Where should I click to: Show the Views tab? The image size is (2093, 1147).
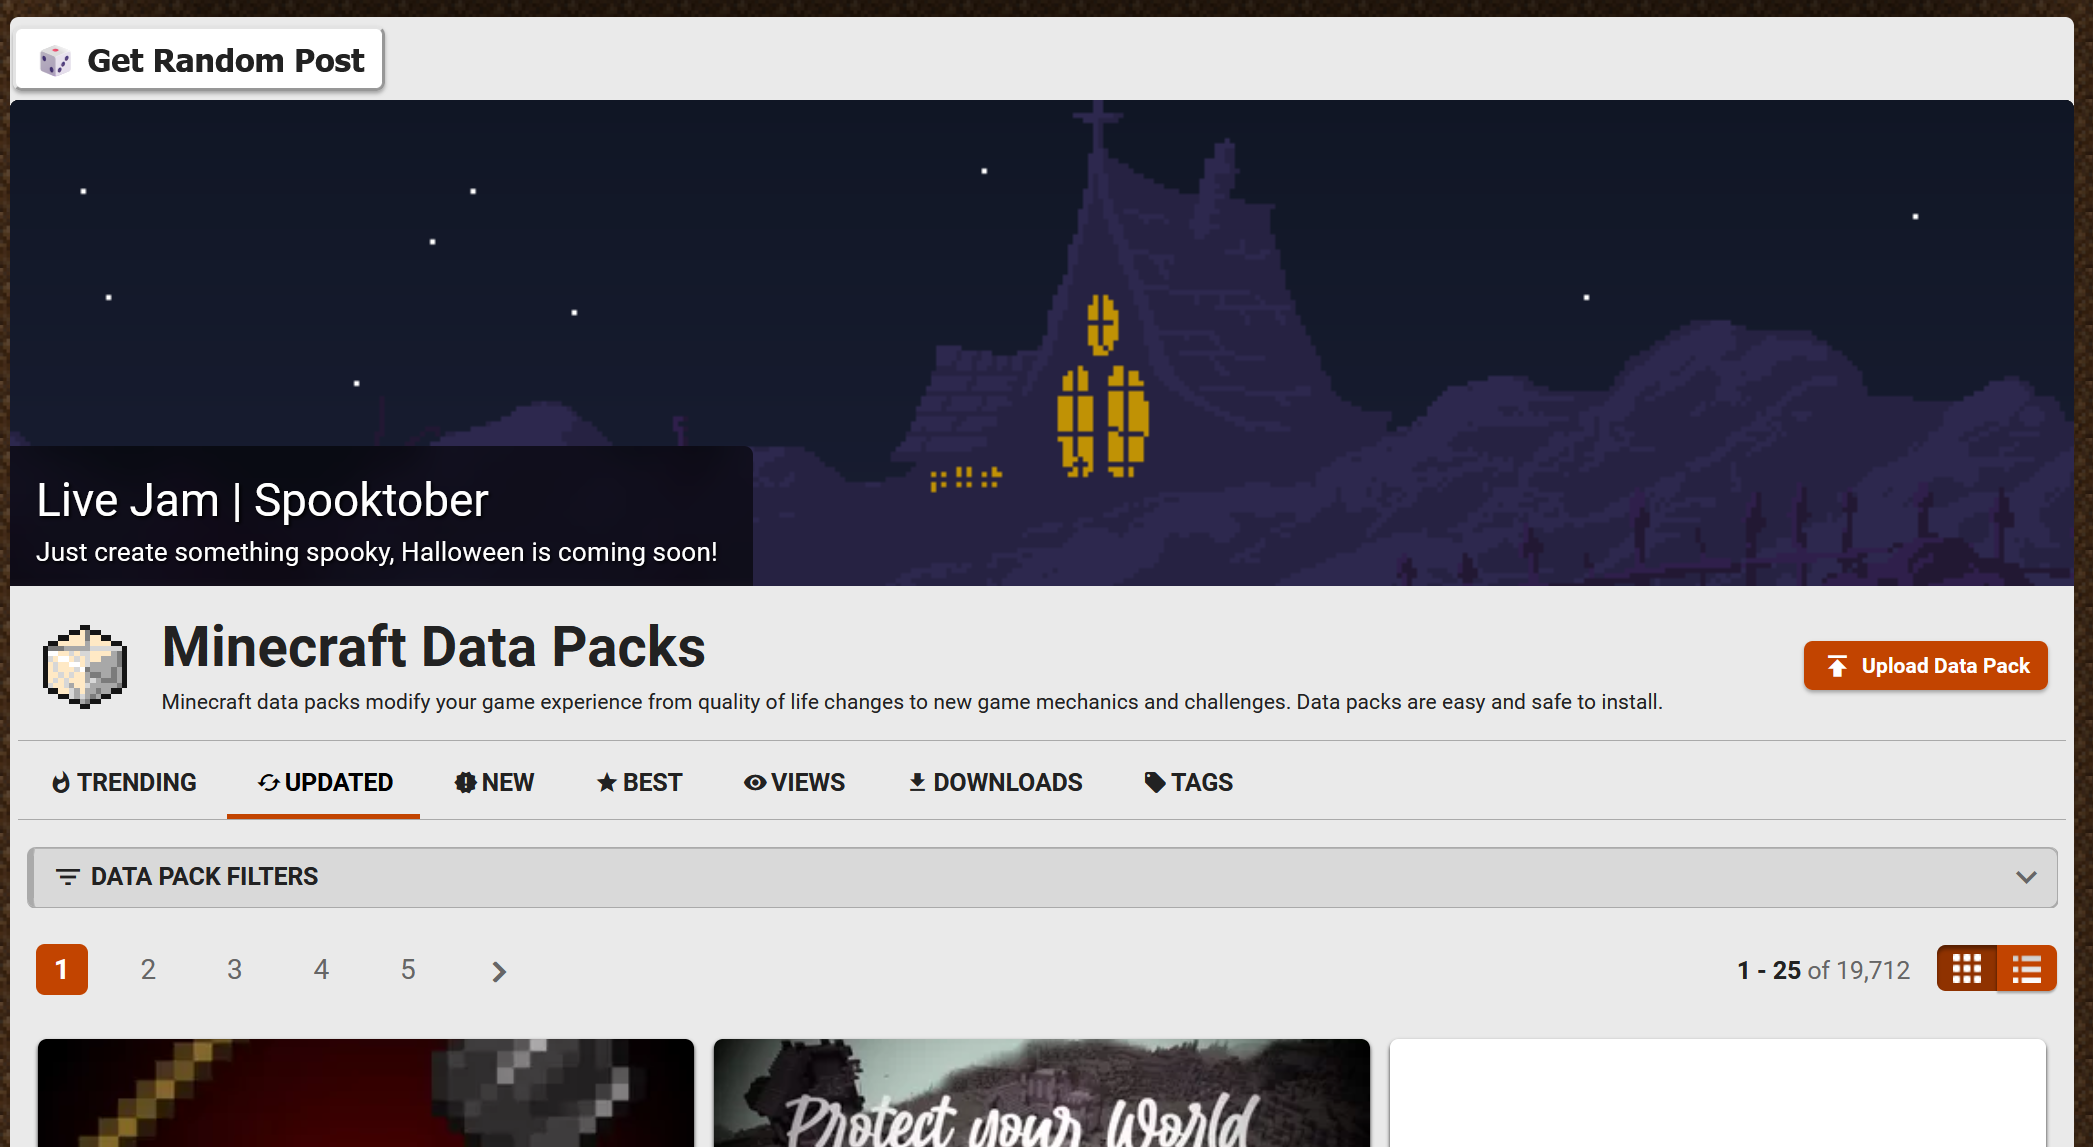pos(794,782)
